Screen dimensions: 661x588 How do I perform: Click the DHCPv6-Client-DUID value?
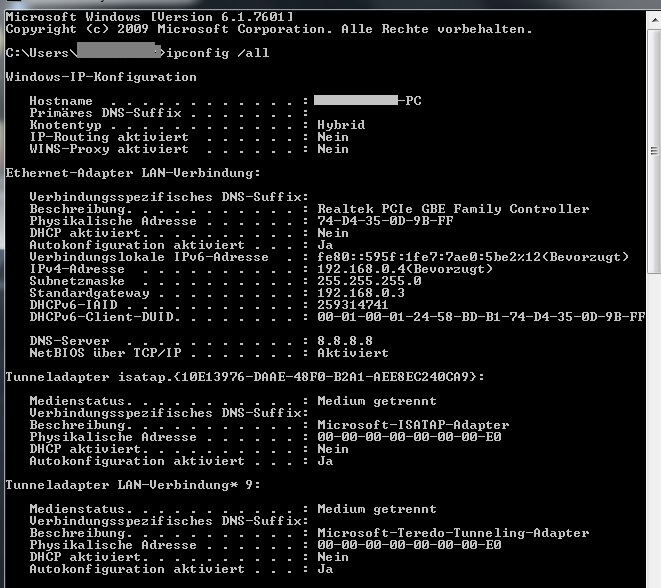point(481,317)
